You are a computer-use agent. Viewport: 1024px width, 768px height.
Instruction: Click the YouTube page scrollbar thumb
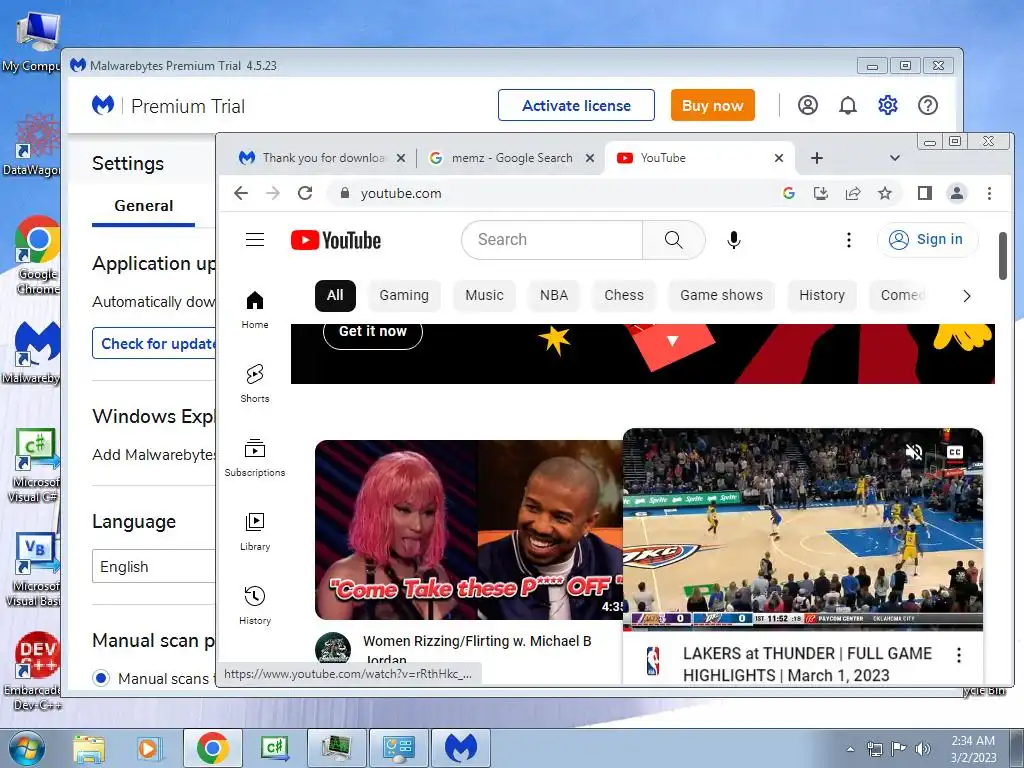pos(1002,256)
